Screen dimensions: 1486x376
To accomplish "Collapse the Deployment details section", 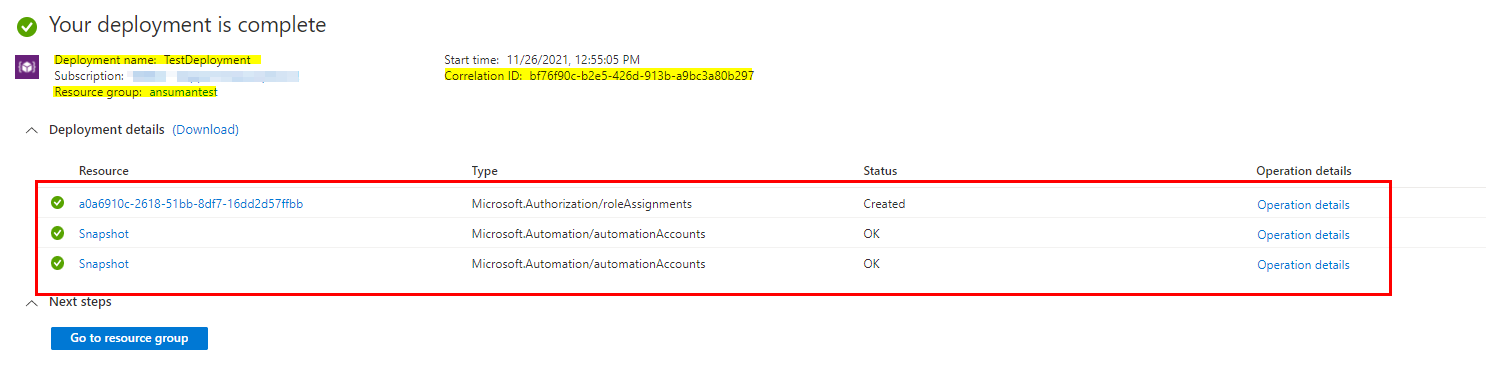I will (32, 130).
